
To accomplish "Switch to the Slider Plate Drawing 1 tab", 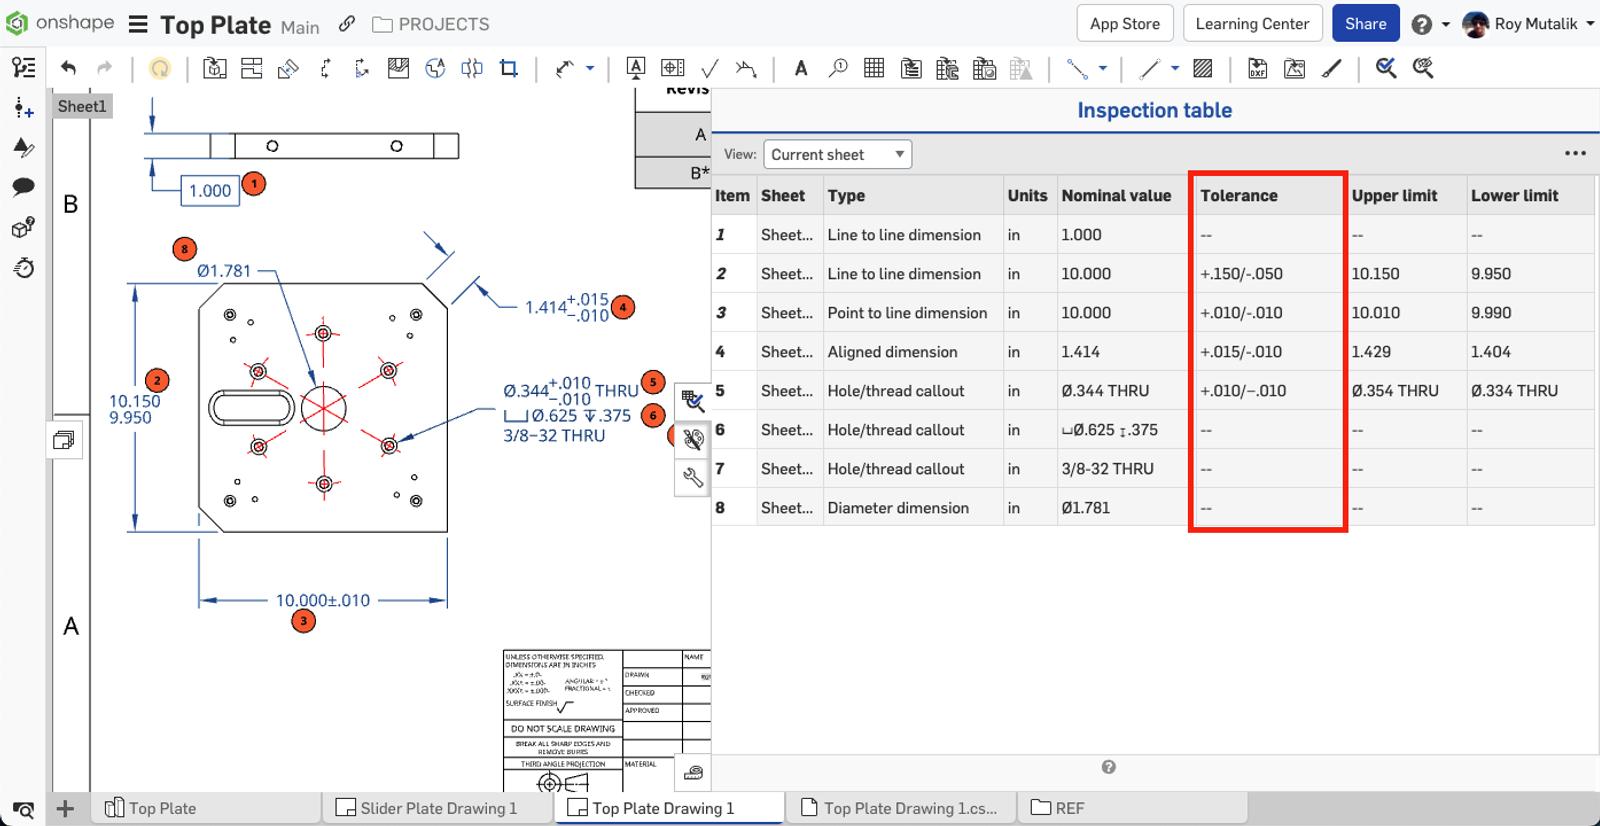I will [437, 808].
